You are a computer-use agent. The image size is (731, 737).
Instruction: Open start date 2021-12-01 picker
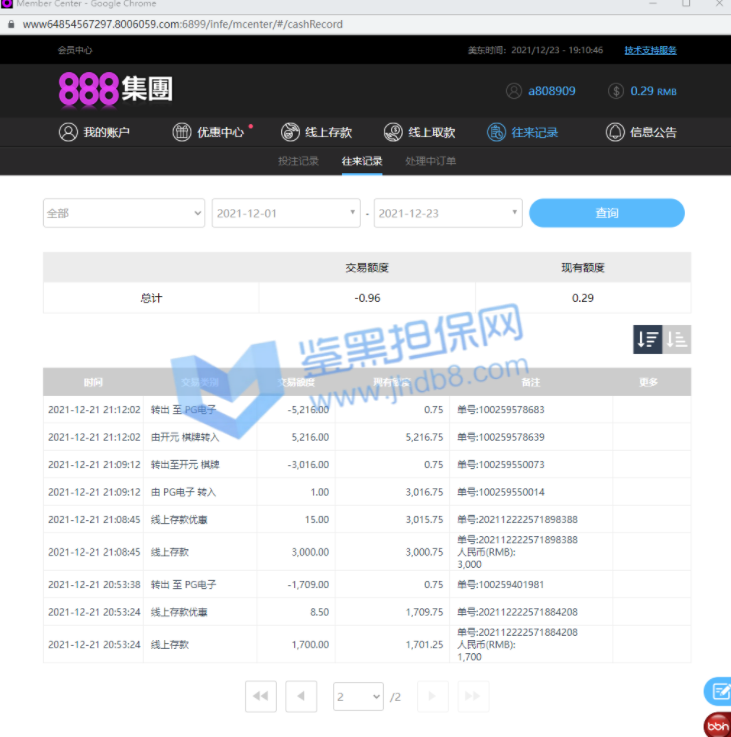pos(285,213)
